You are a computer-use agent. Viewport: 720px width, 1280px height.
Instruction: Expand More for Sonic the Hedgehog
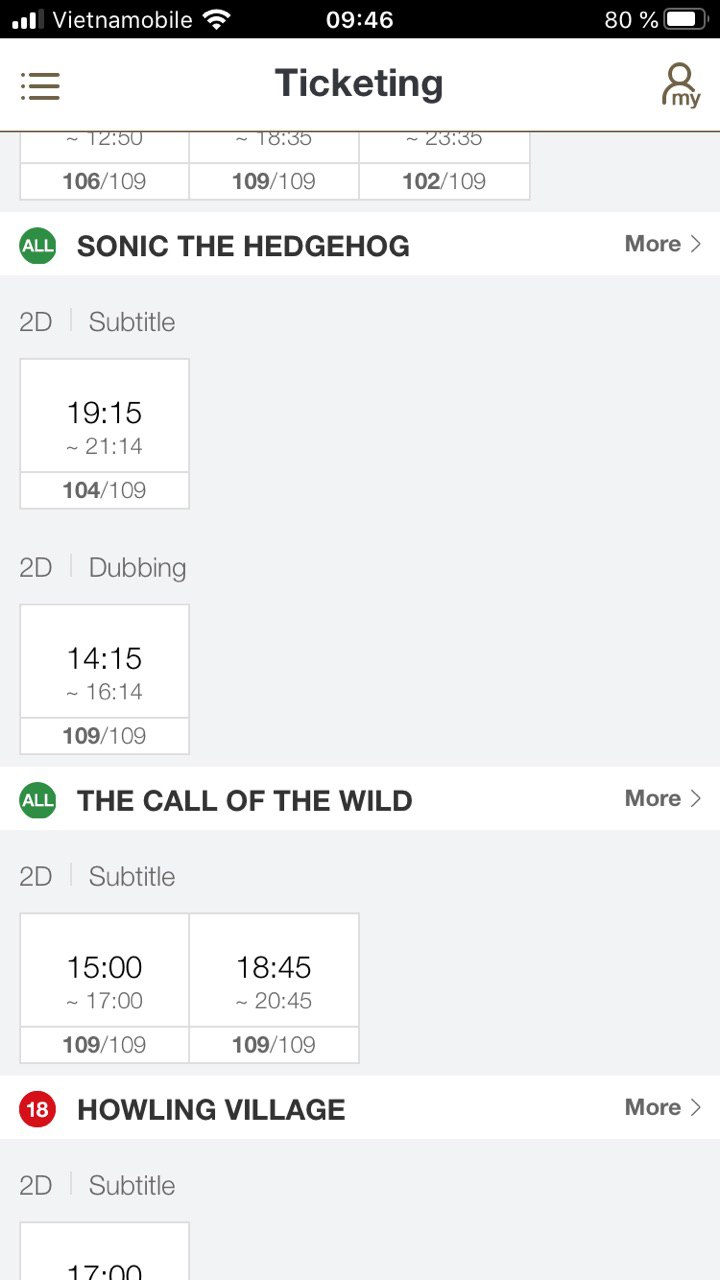[x=663, y=244]
